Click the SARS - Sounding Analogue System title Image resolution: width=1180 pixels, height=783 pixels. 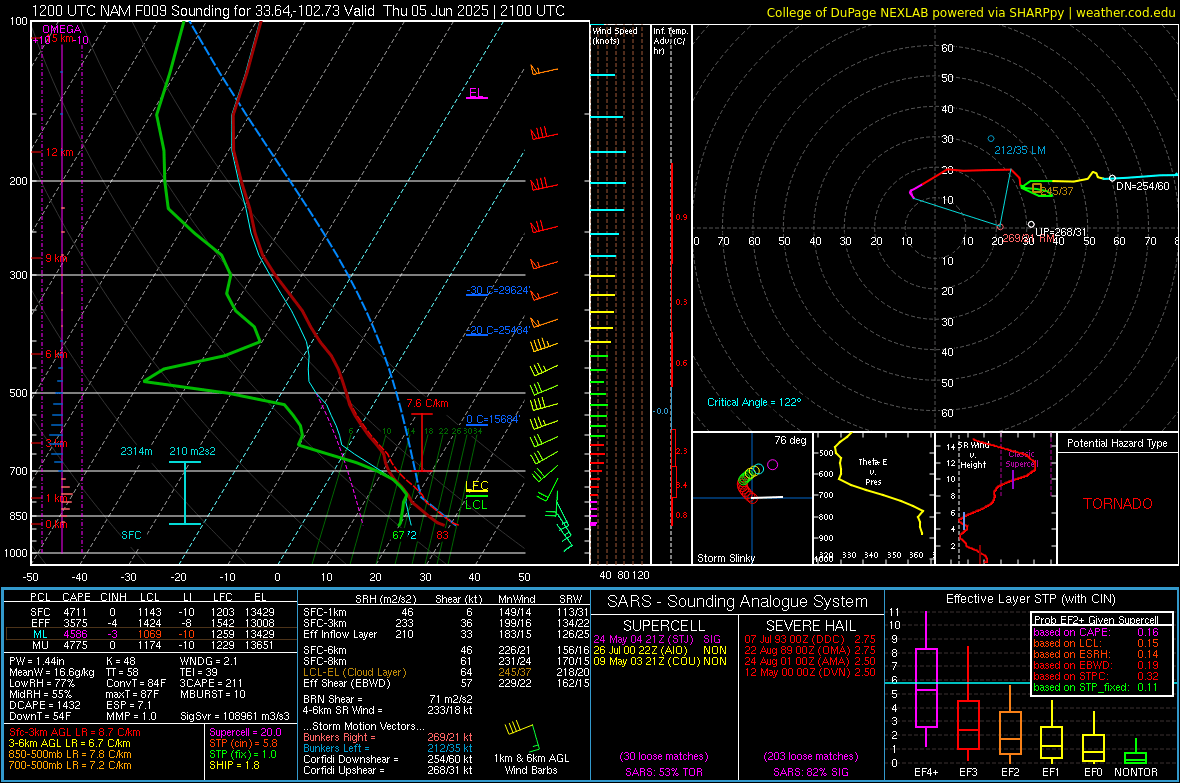pyautogui.click(x=738, y=601)
